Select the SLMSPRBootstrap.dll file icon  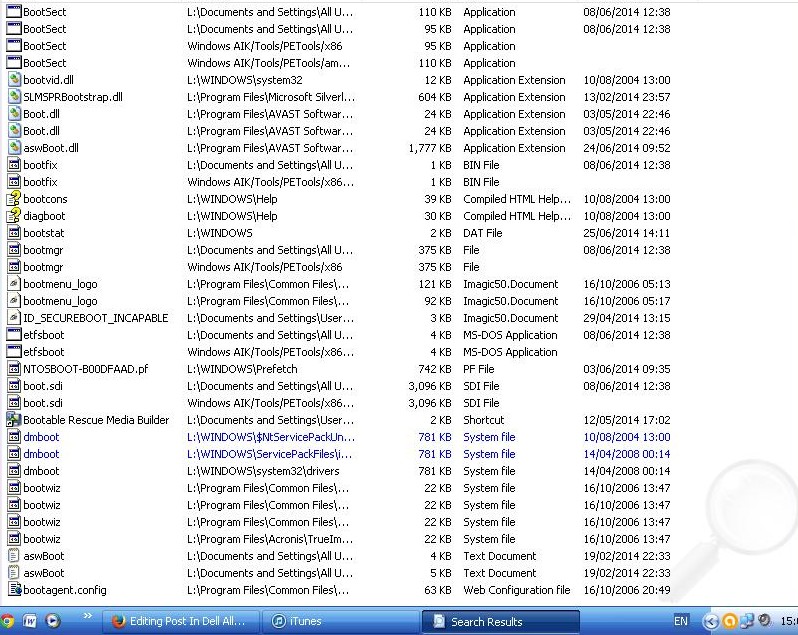pyautogui.click(x=14, y=97)
